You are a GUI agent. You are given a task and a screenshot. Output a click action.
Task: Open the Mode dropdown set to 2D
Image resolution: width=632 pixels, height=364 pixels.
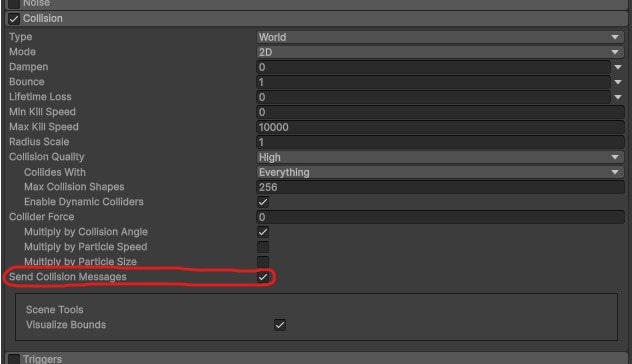click(440, 52)
